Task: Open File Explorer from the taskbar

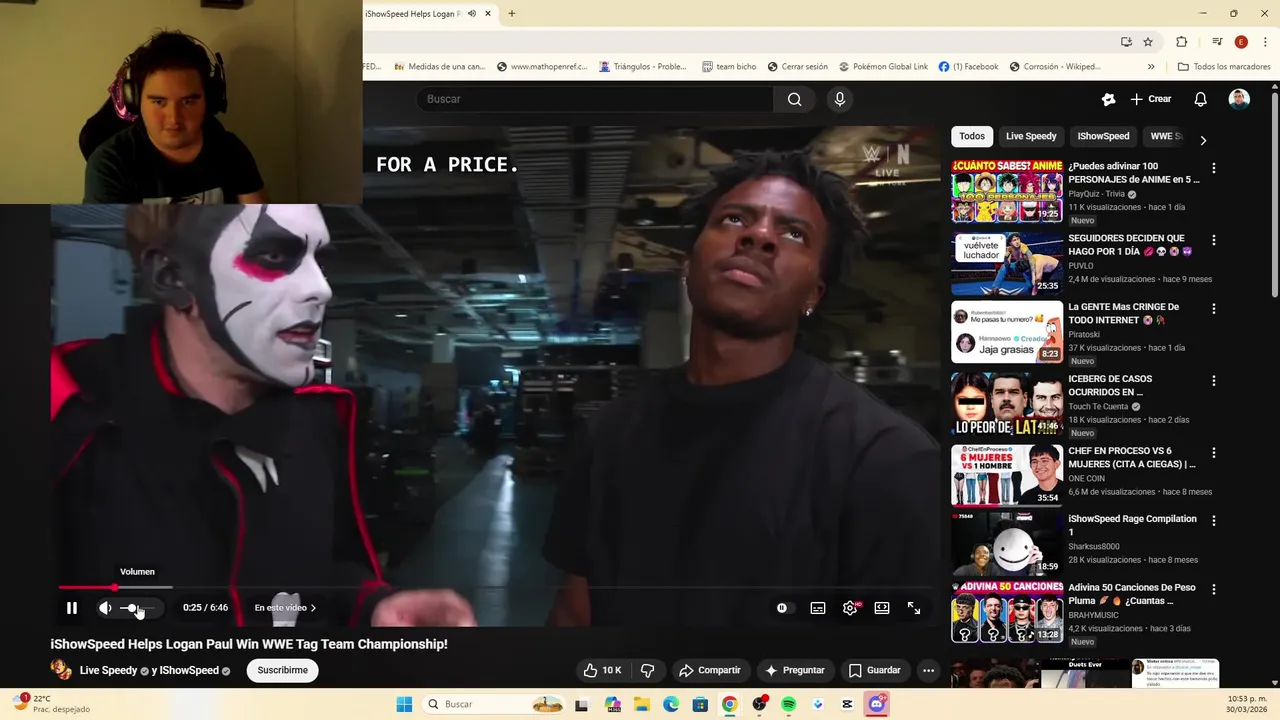Action: click(642, 704)
